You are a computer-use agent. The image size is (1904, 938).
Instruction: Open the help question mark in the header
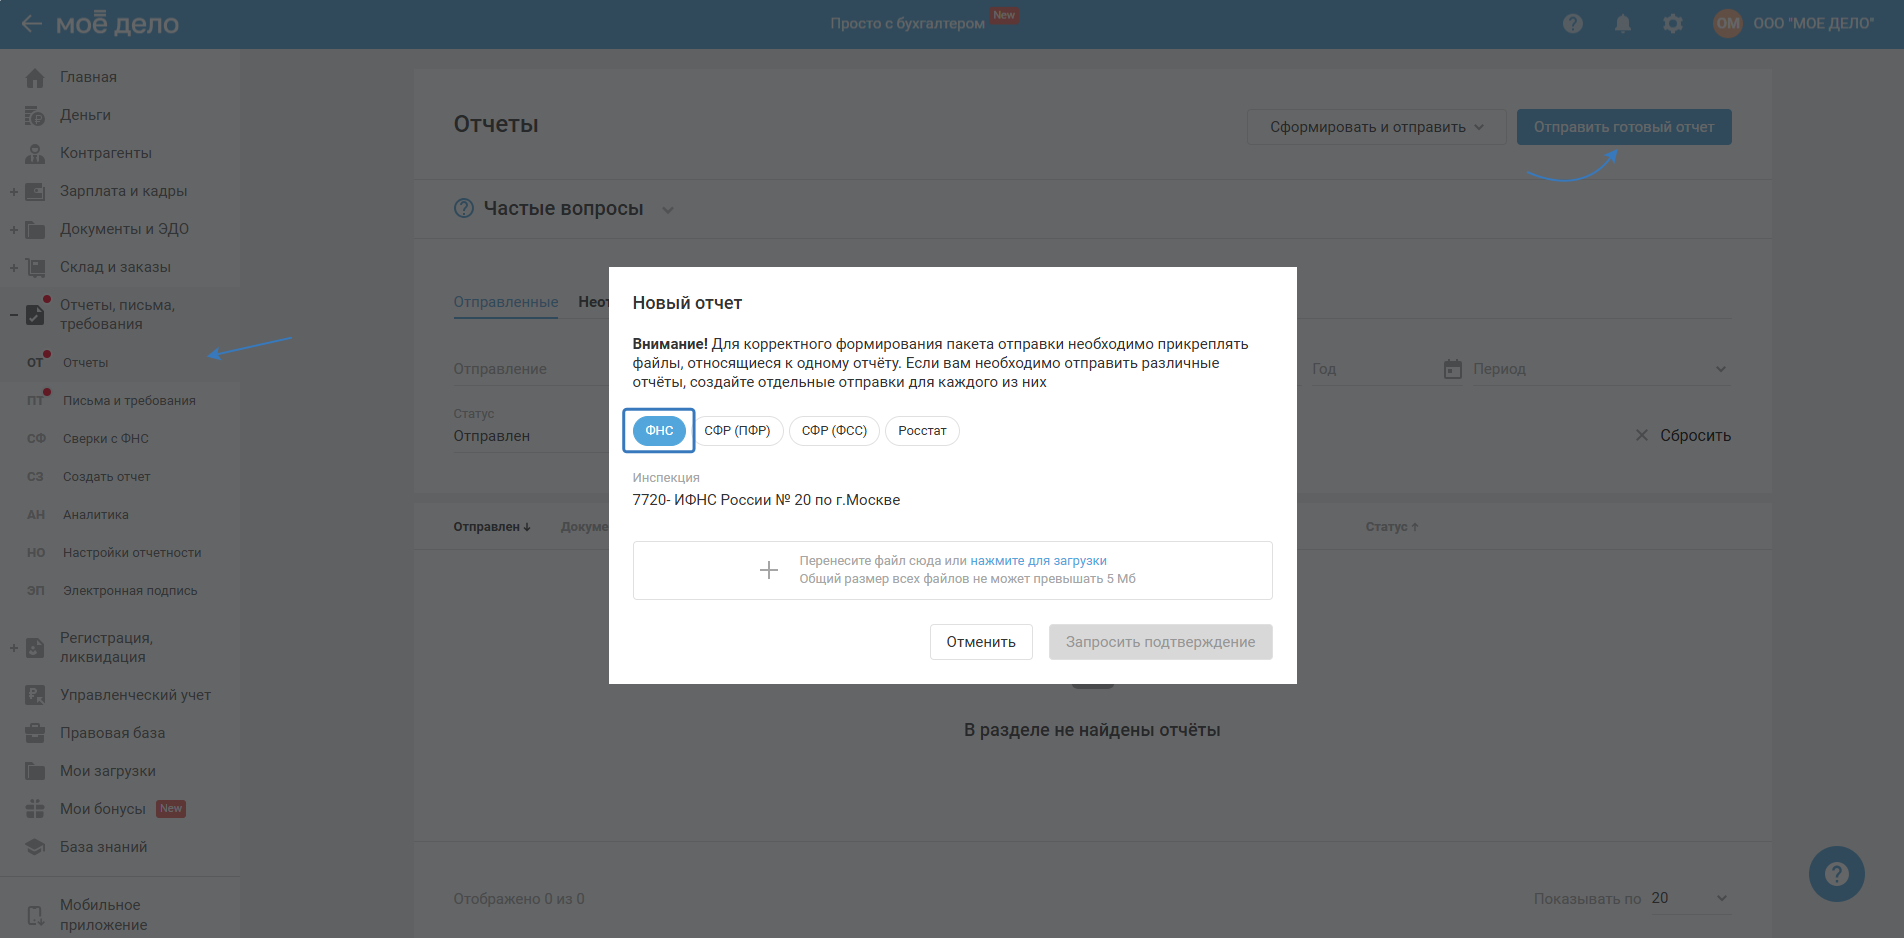pos(1573,23)
